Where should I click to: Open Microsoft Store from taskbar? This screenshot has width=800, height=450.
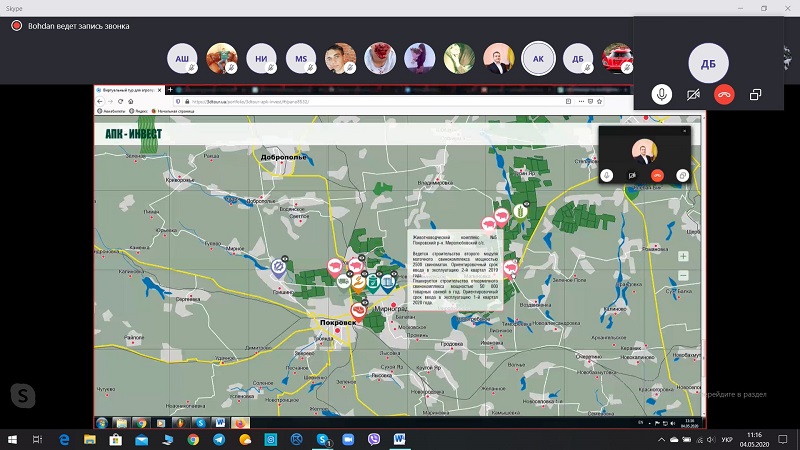pos(116,439)
